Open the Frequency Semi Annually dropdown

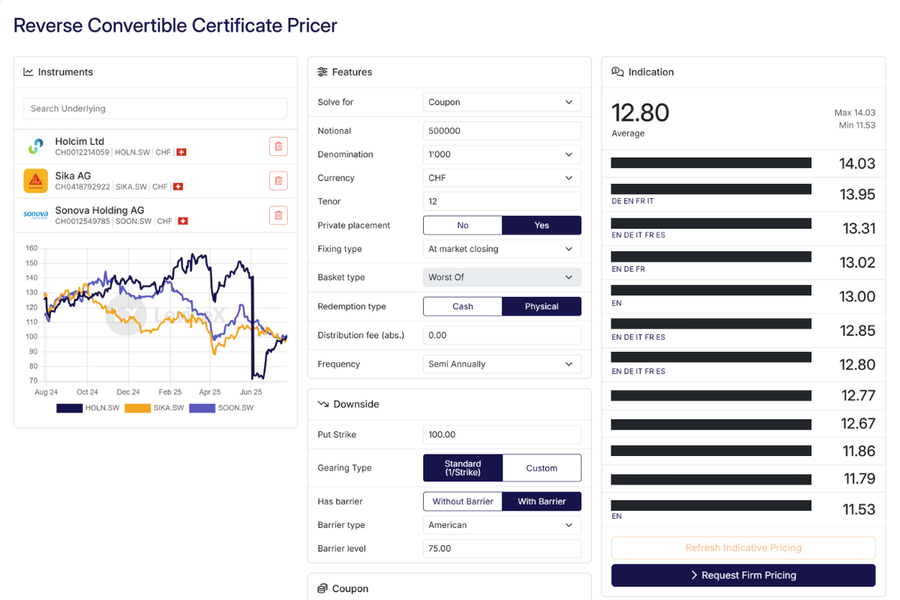tap(502, 364)
